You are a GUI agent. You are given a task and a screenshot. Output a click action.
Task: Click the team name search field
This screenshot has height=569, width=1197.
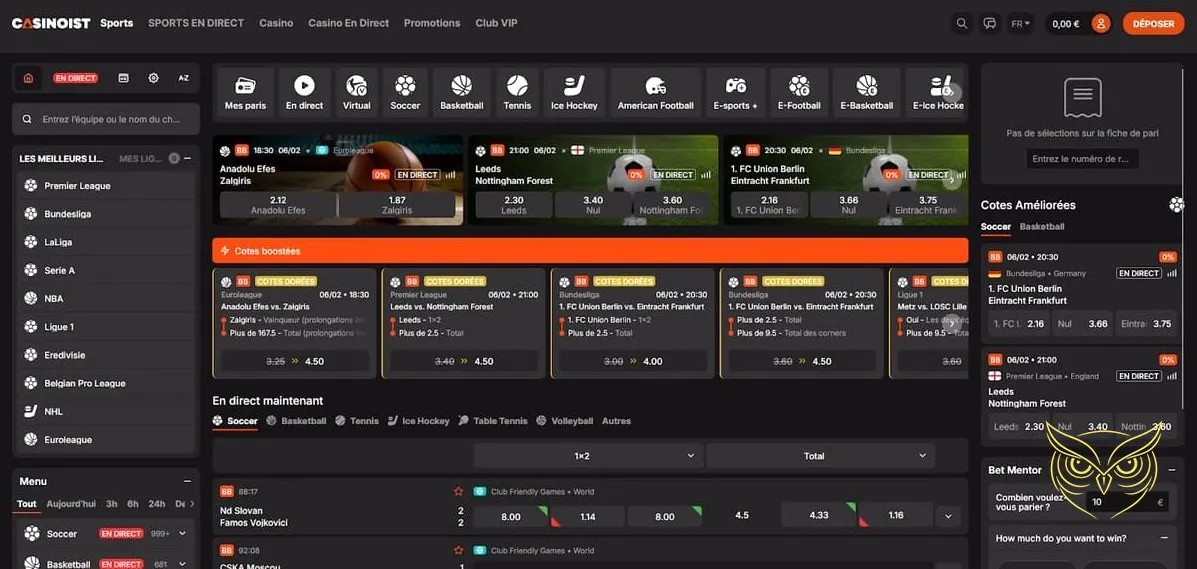click(110, 119)
